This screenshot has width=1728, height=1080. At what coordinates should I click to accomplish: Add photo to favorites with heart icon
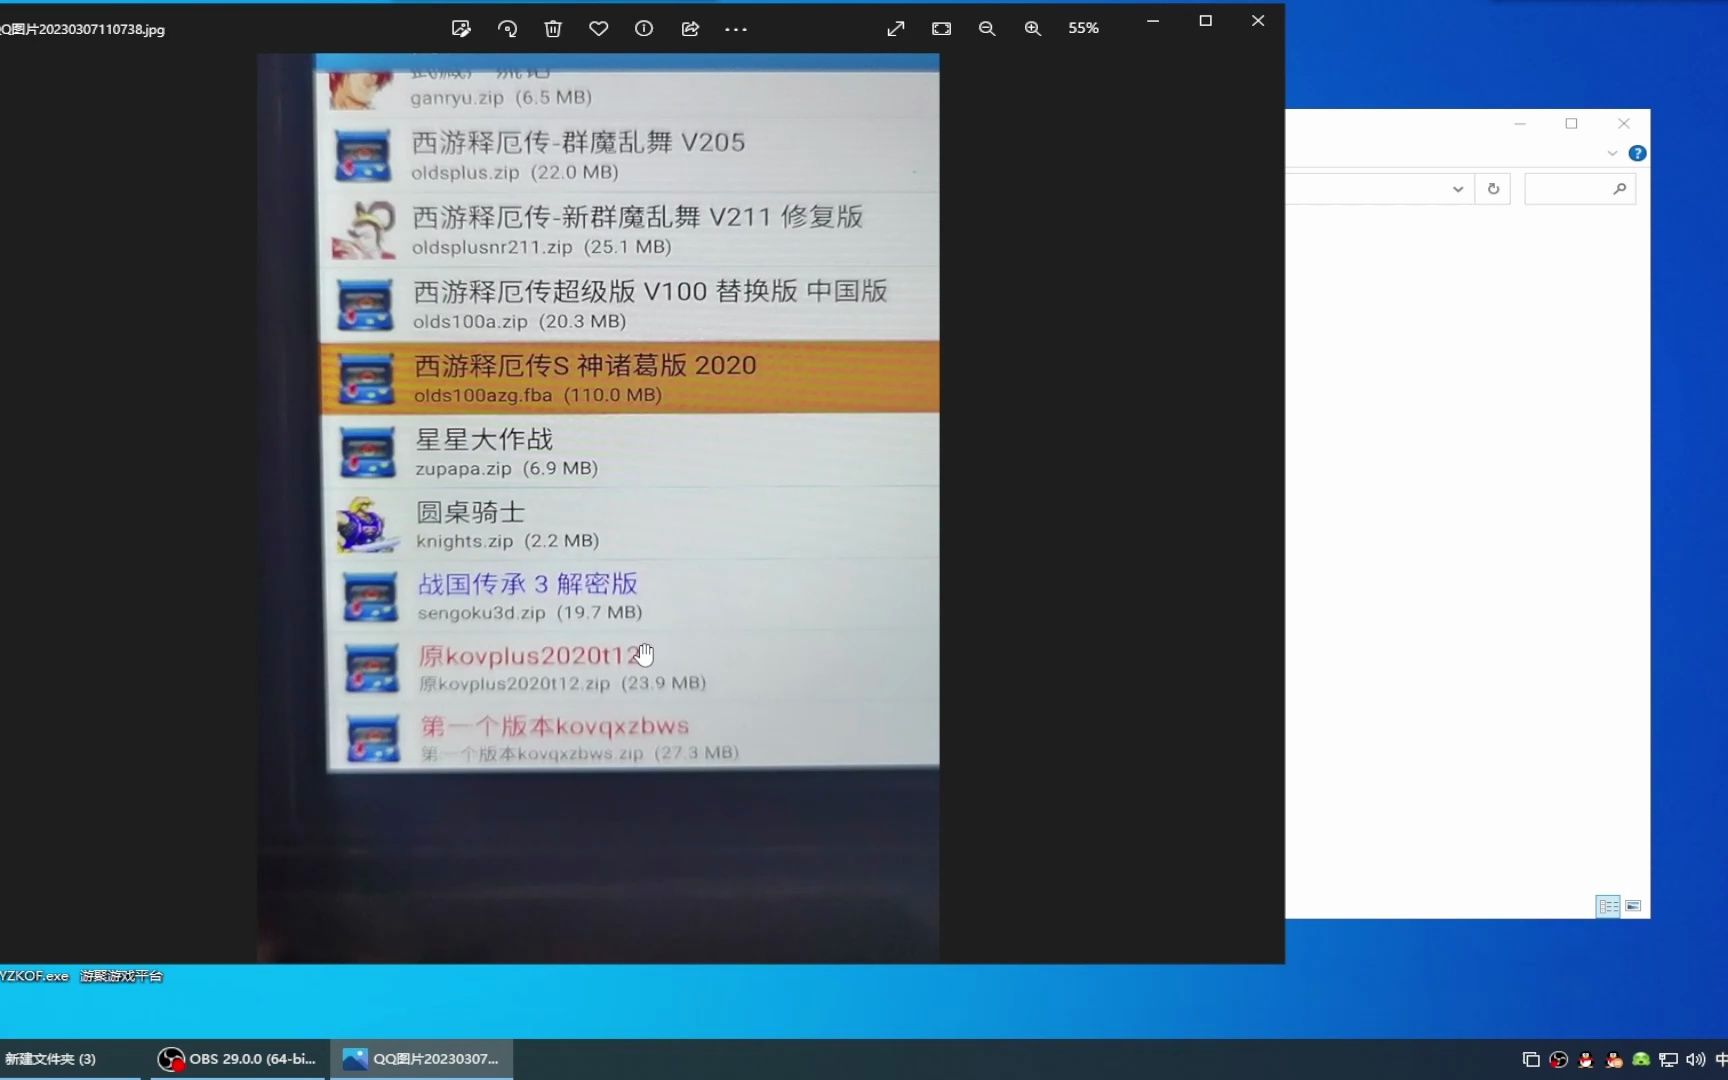pyautogui.click(x=599, y=29)
